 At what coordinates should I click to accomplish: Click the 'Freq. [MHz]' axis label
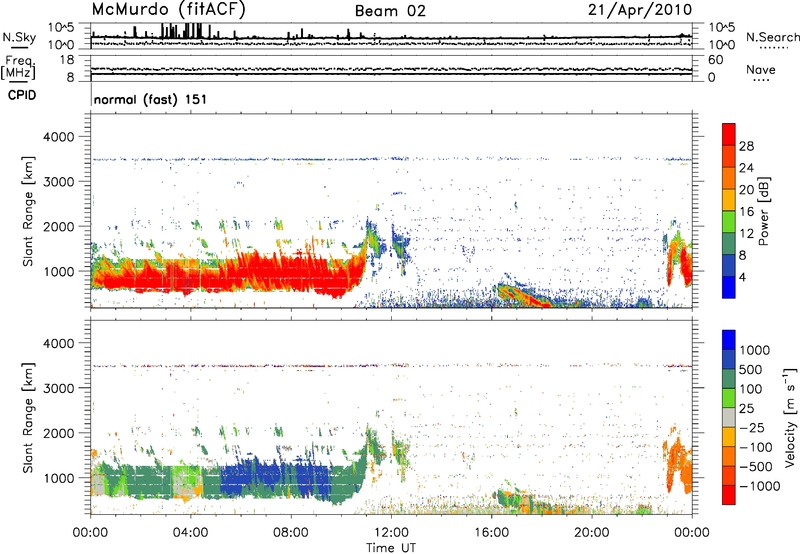(x=18, y=67)
